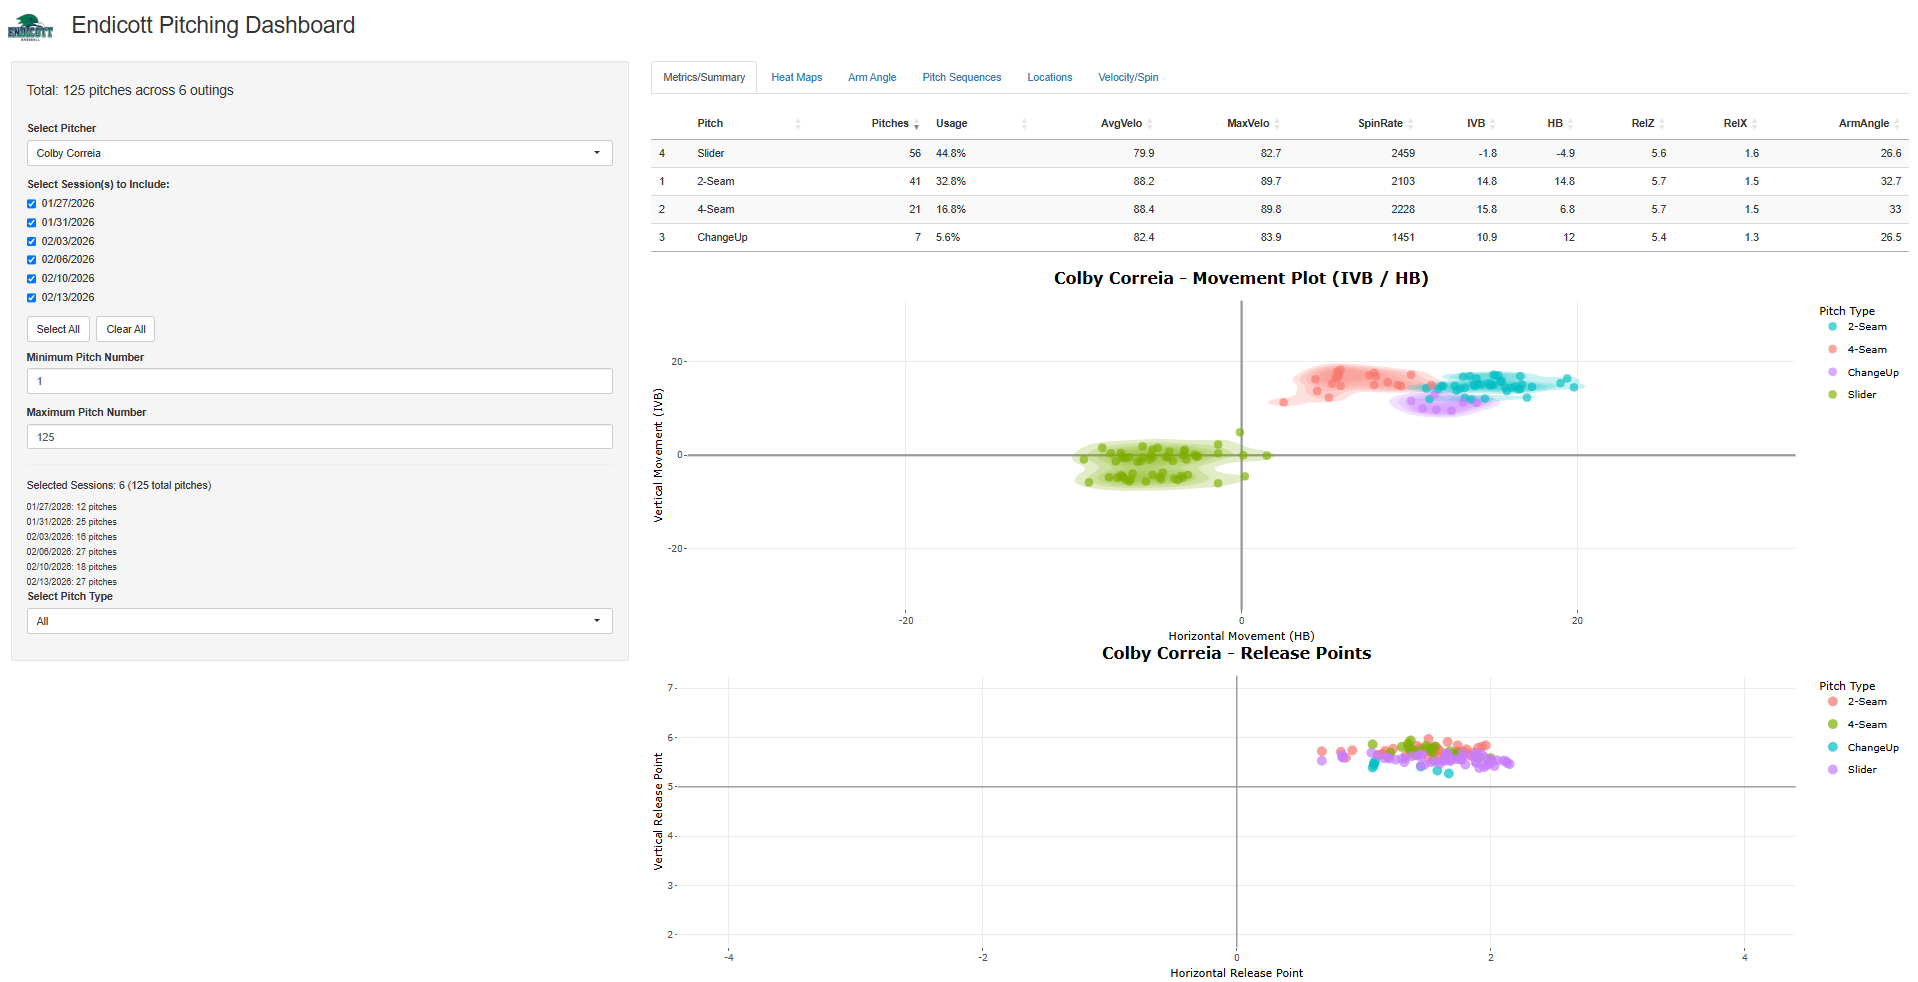Open the Arm Angle tab

tap(872, 77)
